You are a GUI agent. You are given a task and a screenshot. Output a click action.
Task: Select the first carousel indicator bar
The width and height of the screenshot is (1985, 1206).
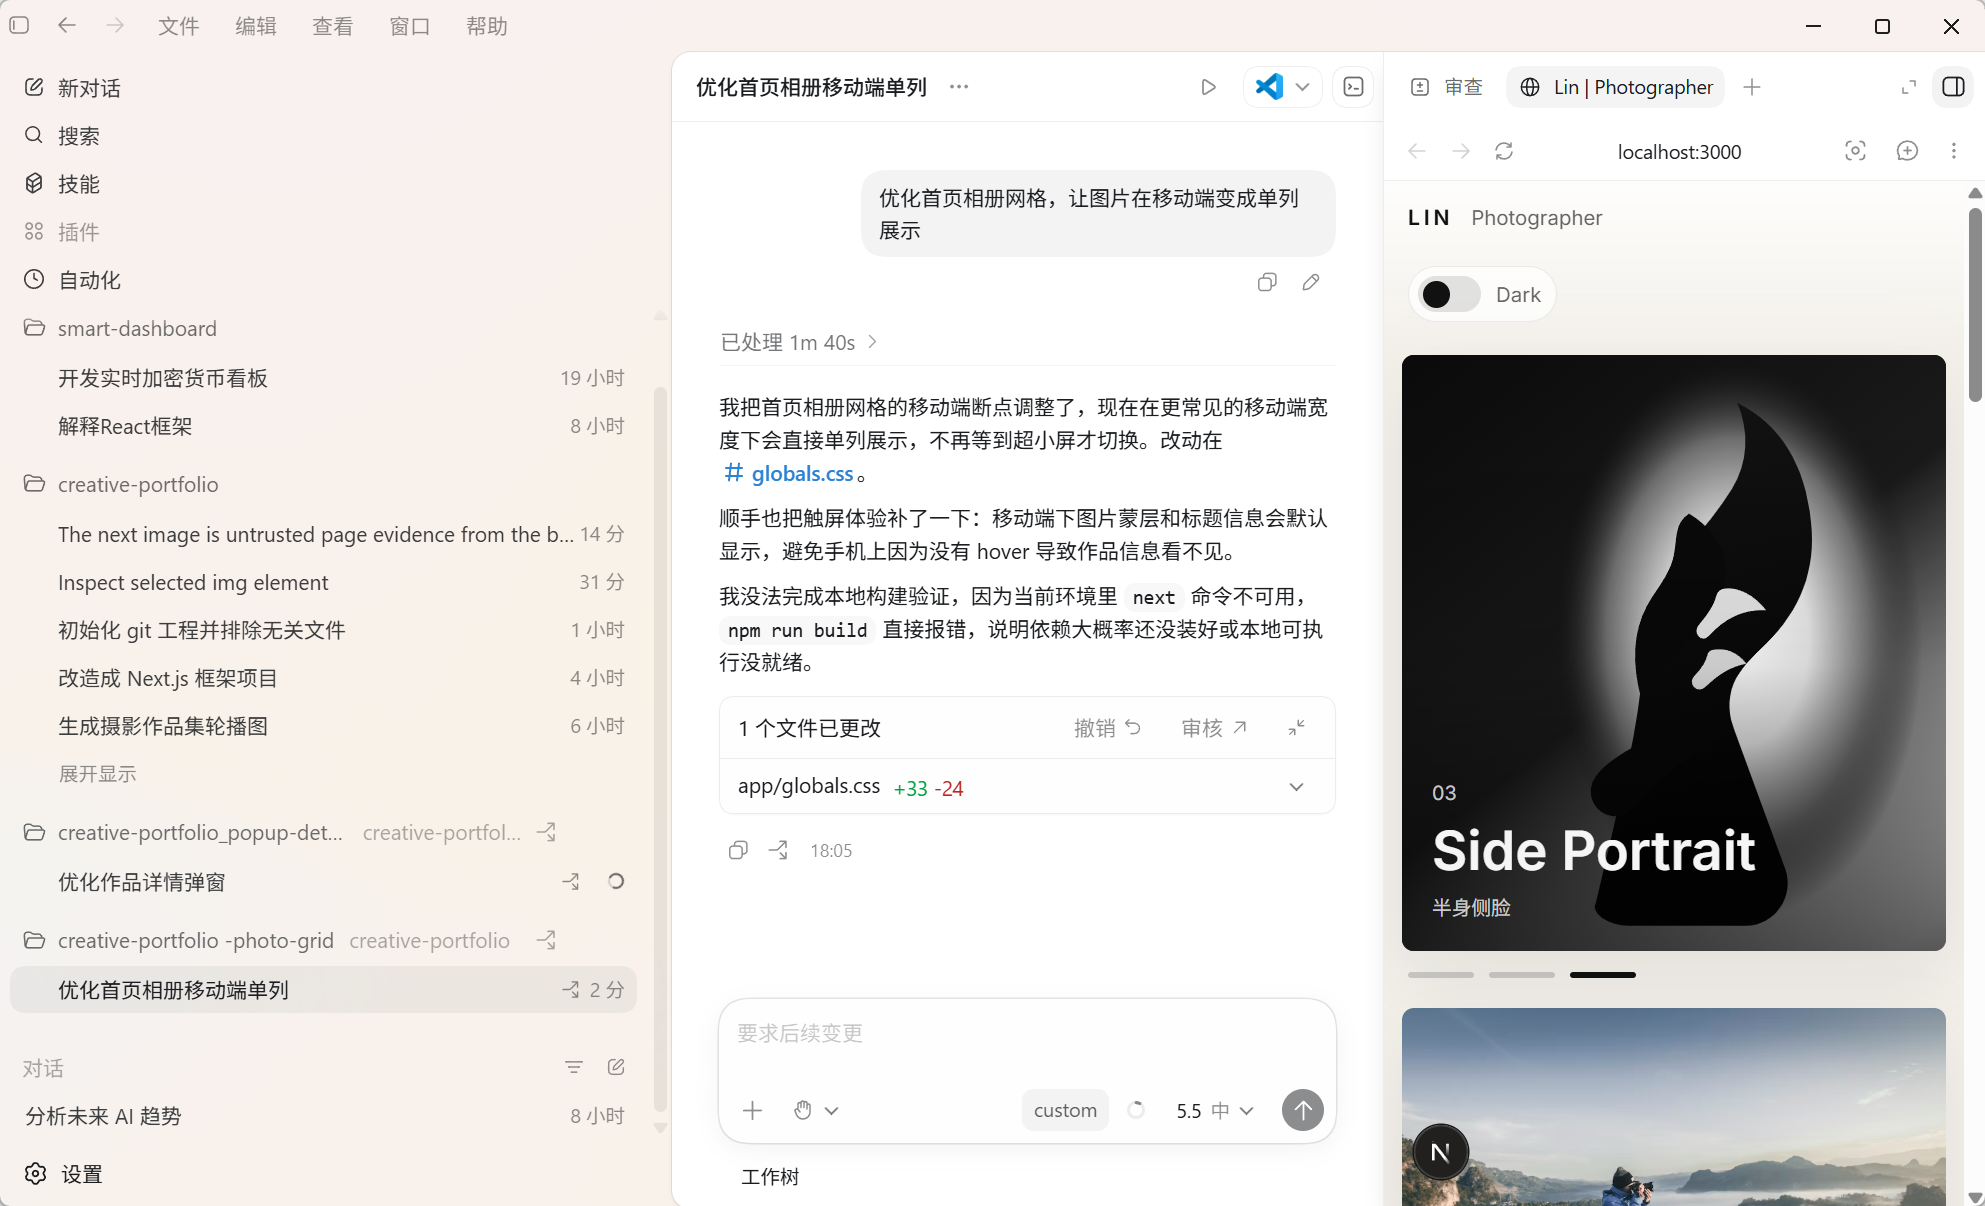coord(1440,974)
